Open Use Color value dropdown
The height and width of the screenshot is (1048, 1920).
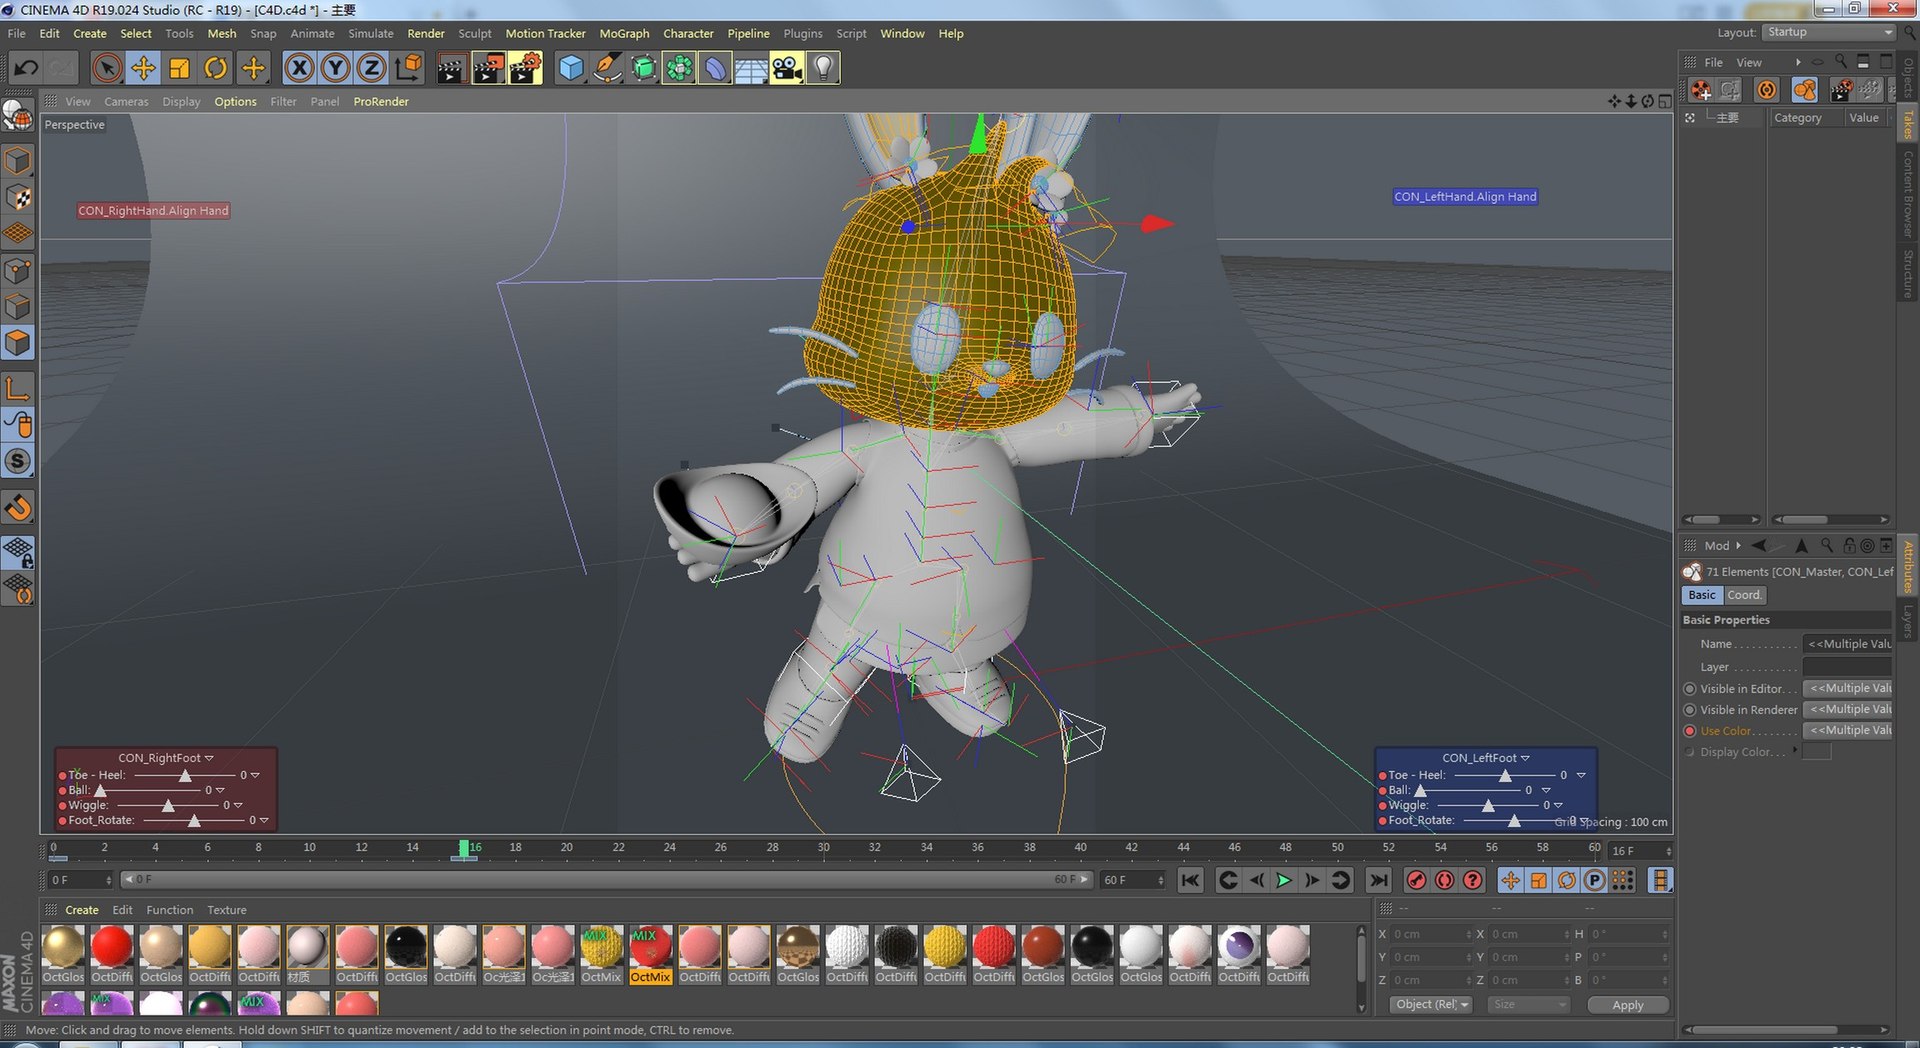click(x=1849, y=730)
